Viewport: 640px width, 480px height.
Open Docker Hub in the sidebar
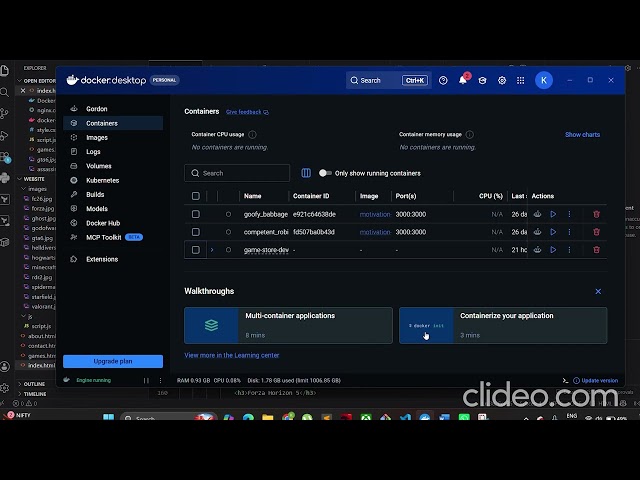(x=113, y=223)
